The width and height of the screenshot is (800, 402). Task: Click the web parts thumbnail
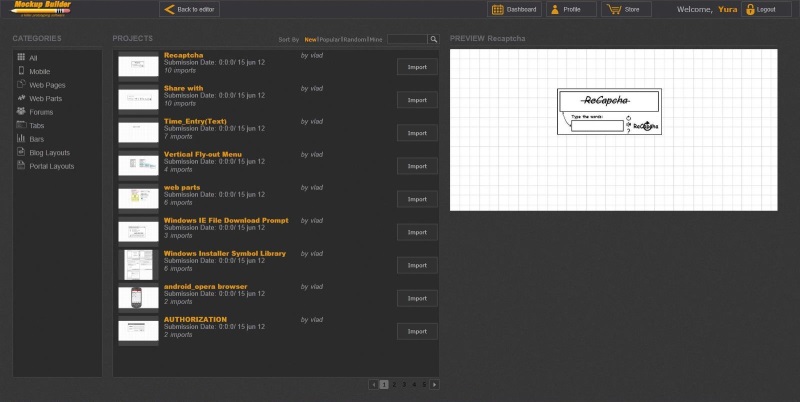click(138, 198)
